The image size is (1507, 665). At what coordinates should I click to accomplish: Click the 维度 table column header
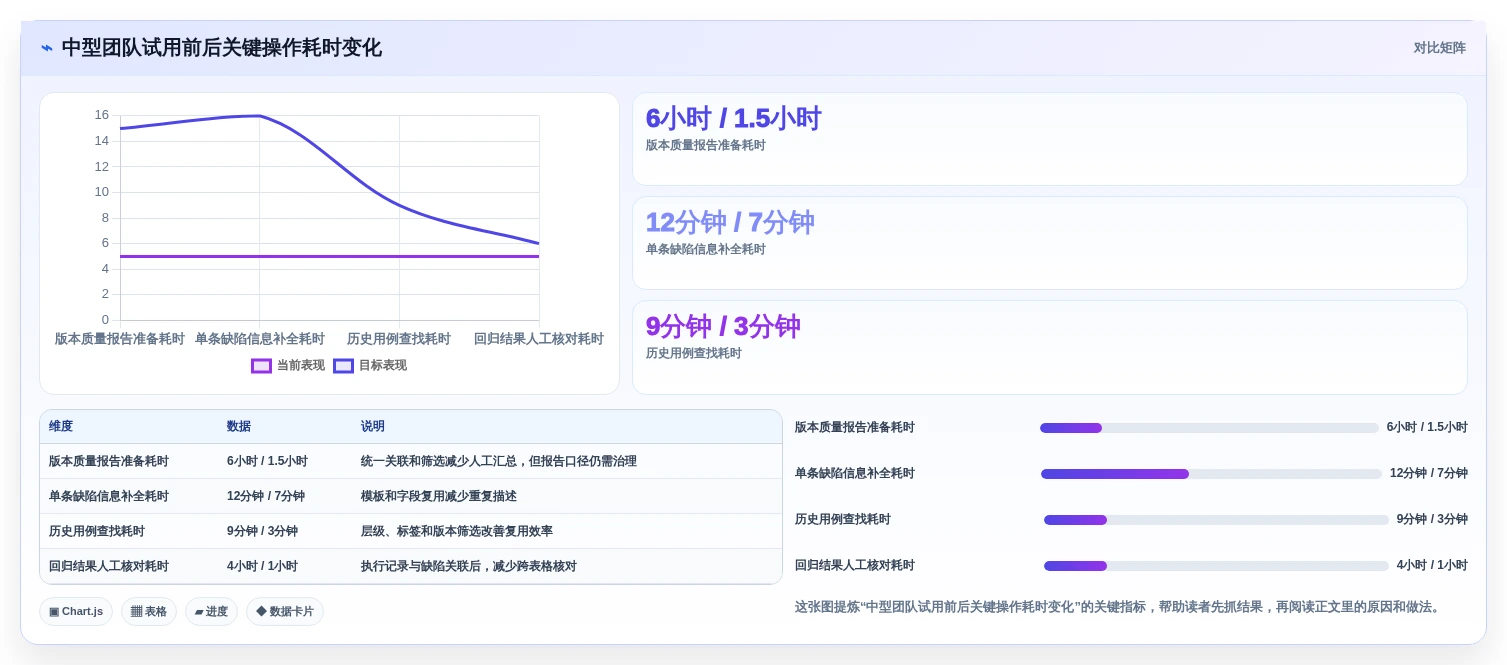coord(61,426)
